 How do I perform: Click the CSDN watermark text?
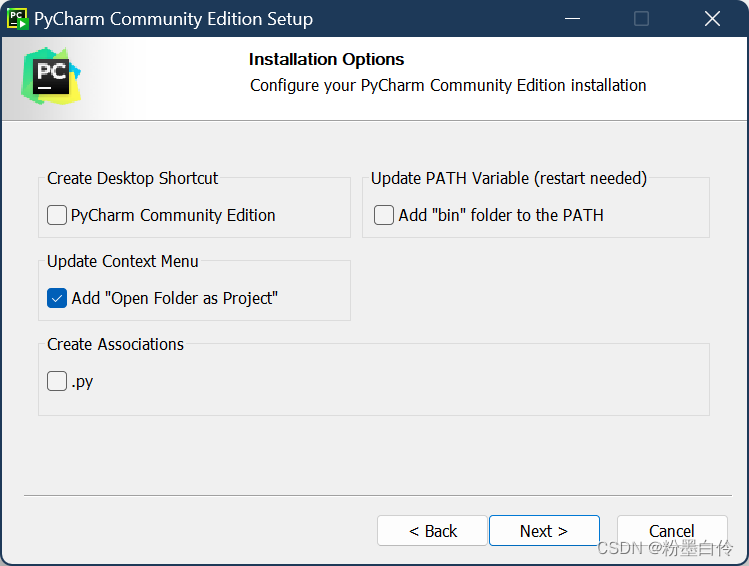click(x=664, y=548)
